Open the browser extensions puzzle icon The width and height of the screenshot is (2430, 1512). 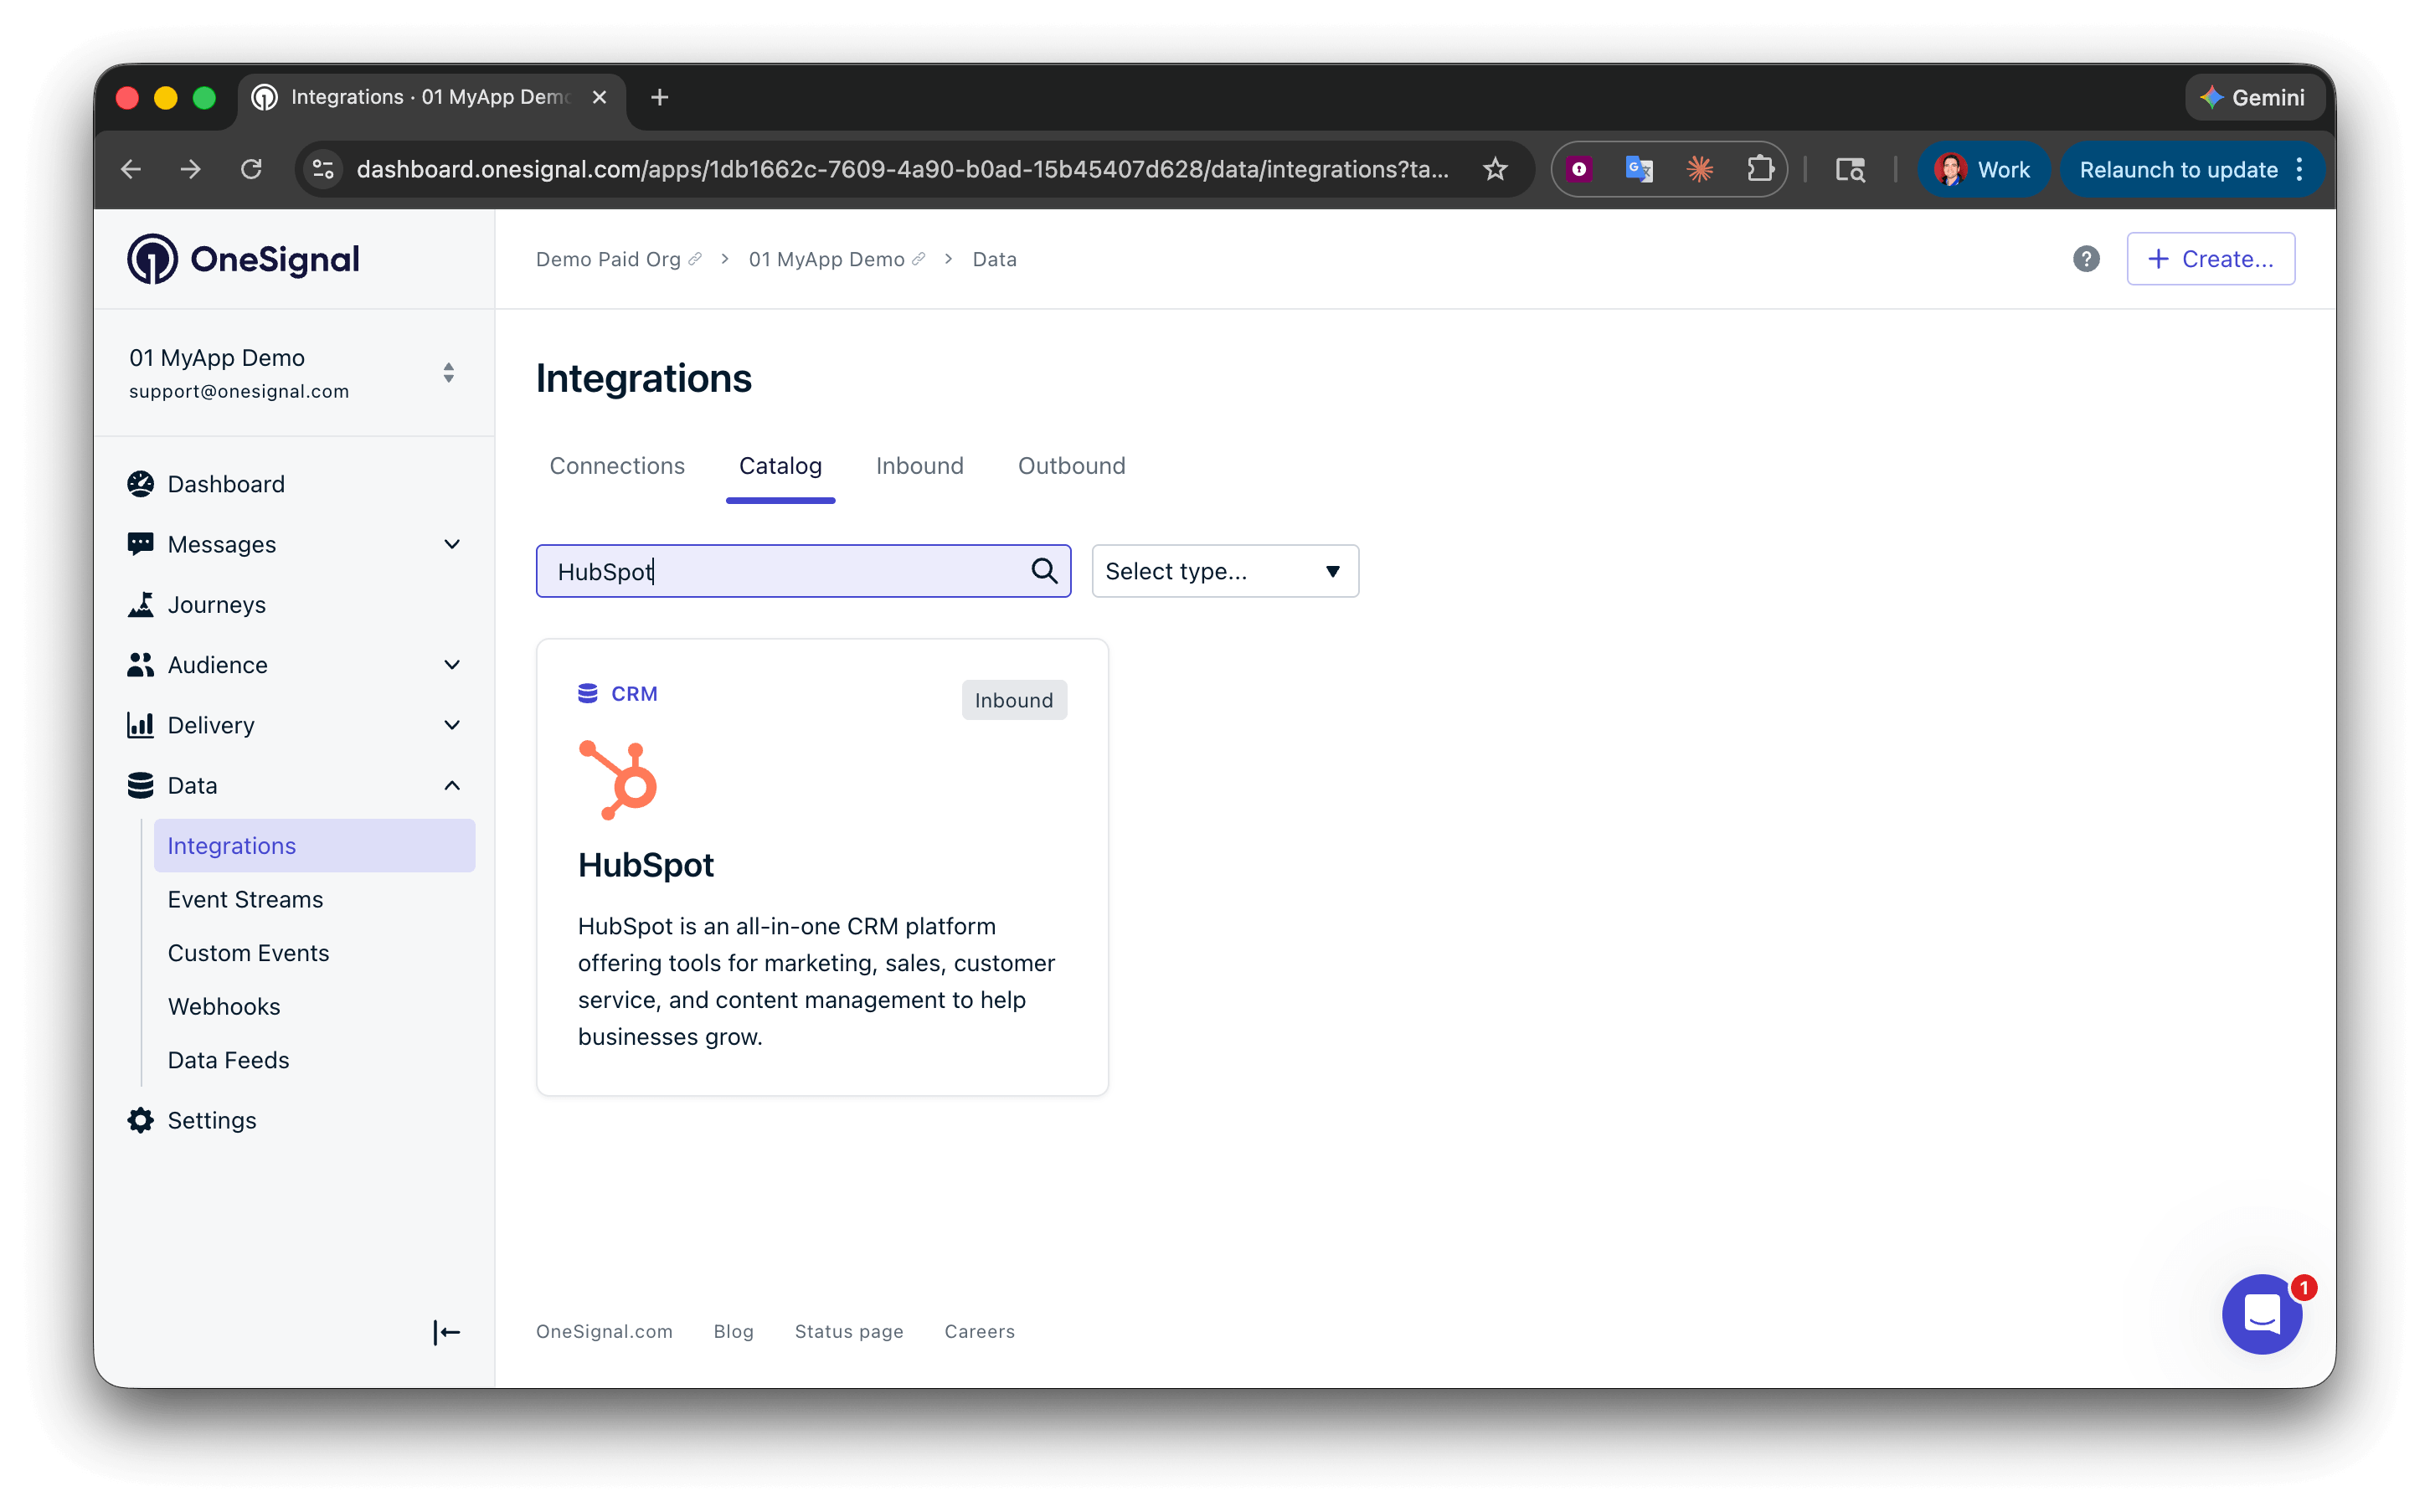[1760, 170]
